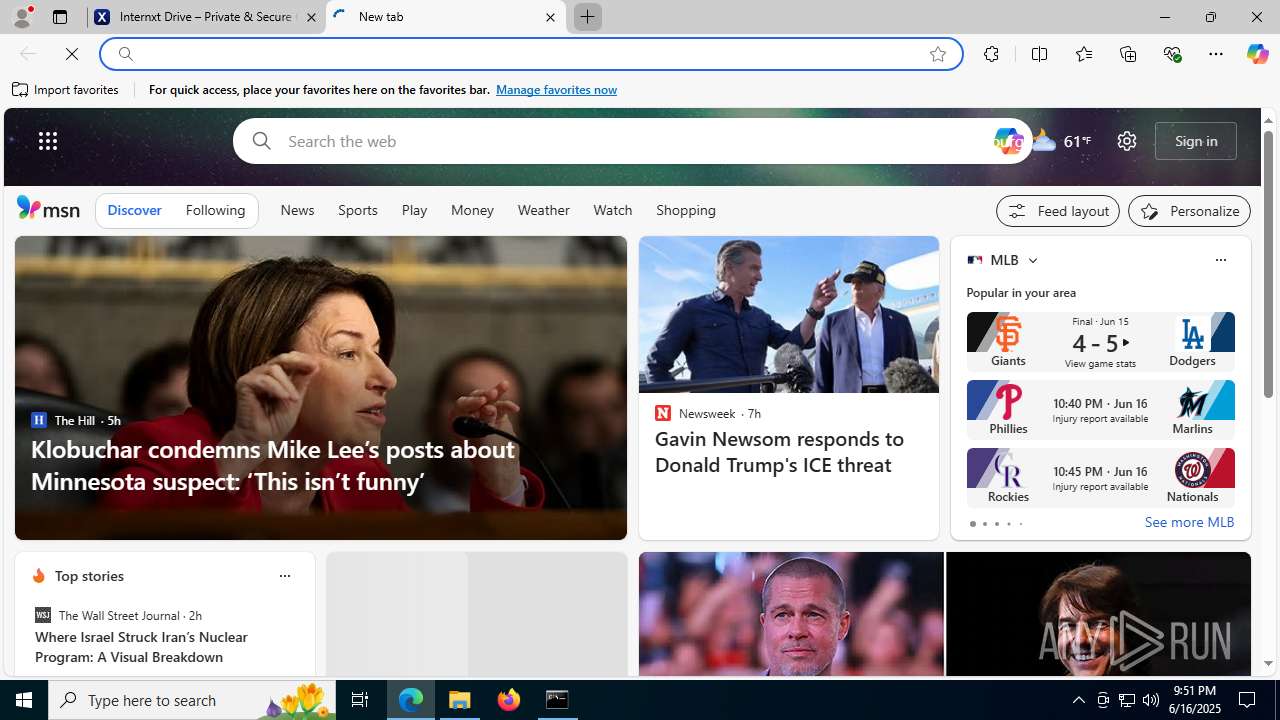Open File Explorer from taskbar
Screen dimensions: 1280x720
460,700
